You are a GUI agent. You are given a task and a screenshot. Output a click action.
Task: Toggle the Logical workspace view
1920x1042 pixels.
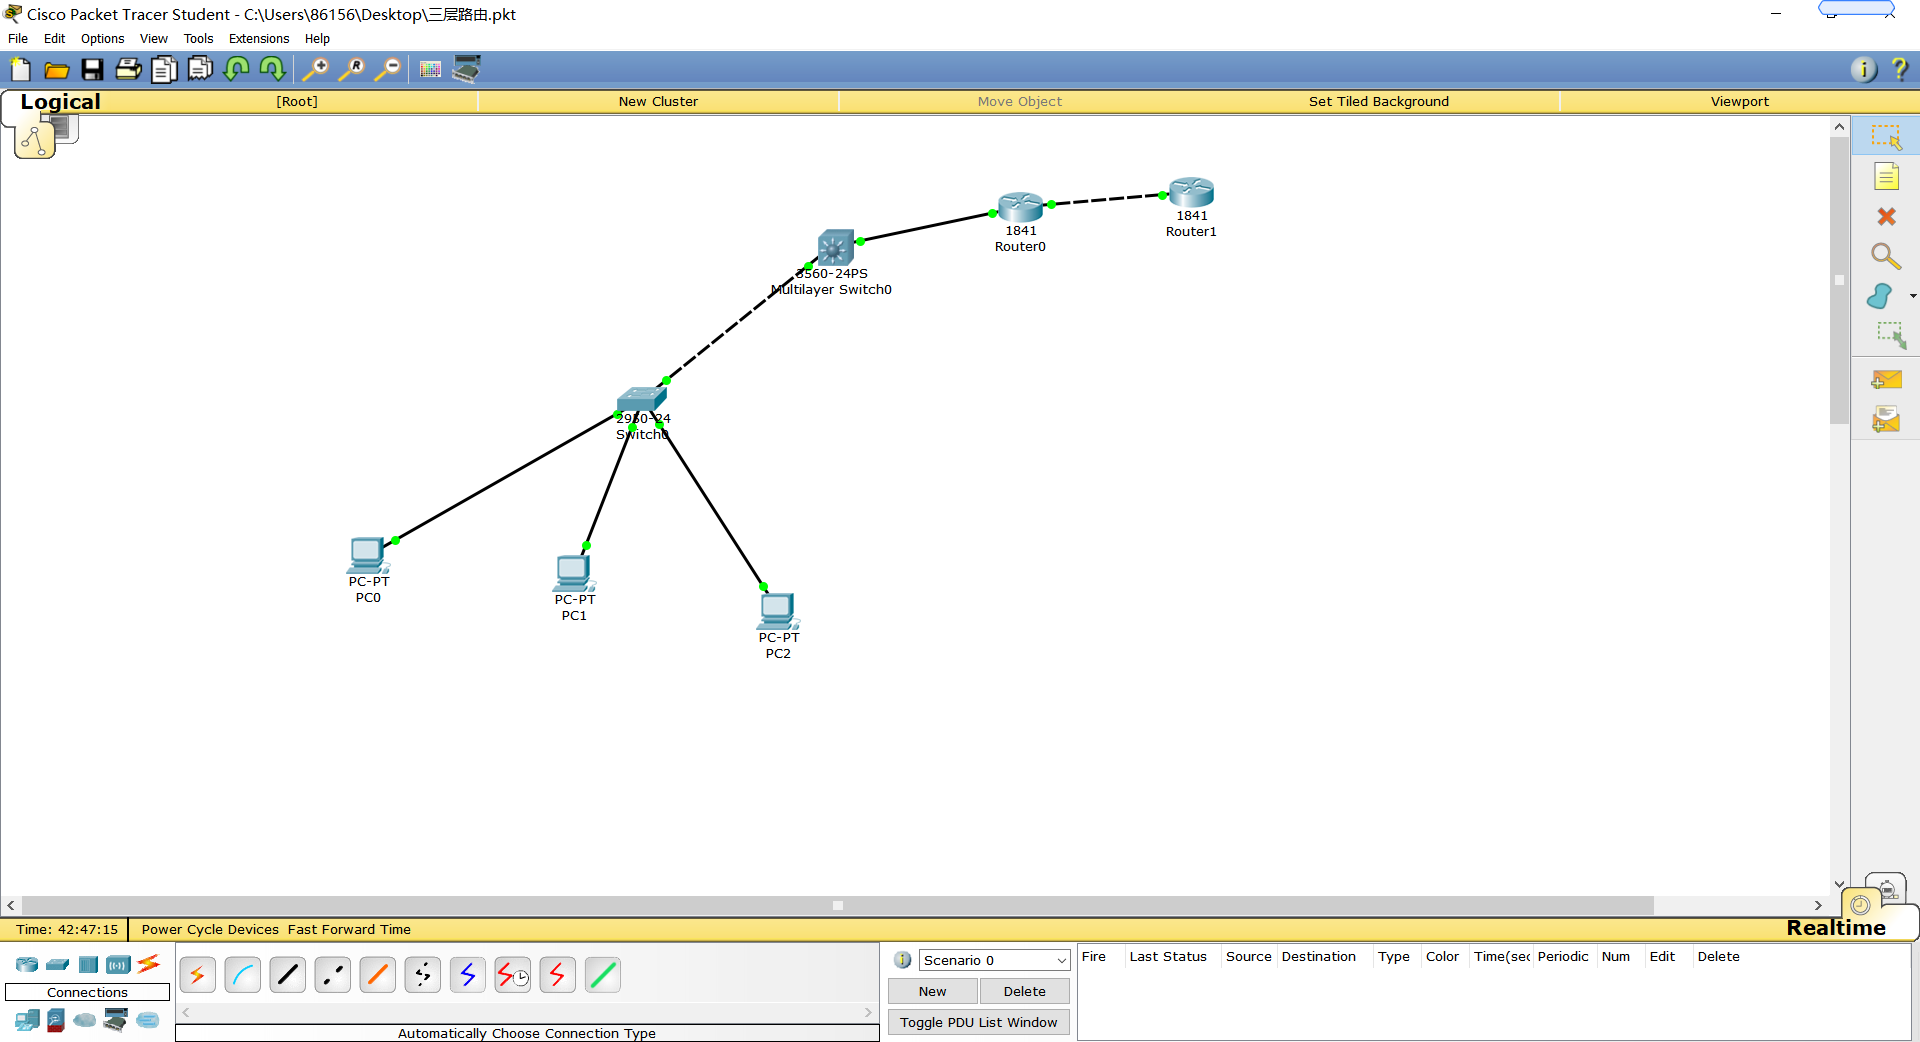60,102
